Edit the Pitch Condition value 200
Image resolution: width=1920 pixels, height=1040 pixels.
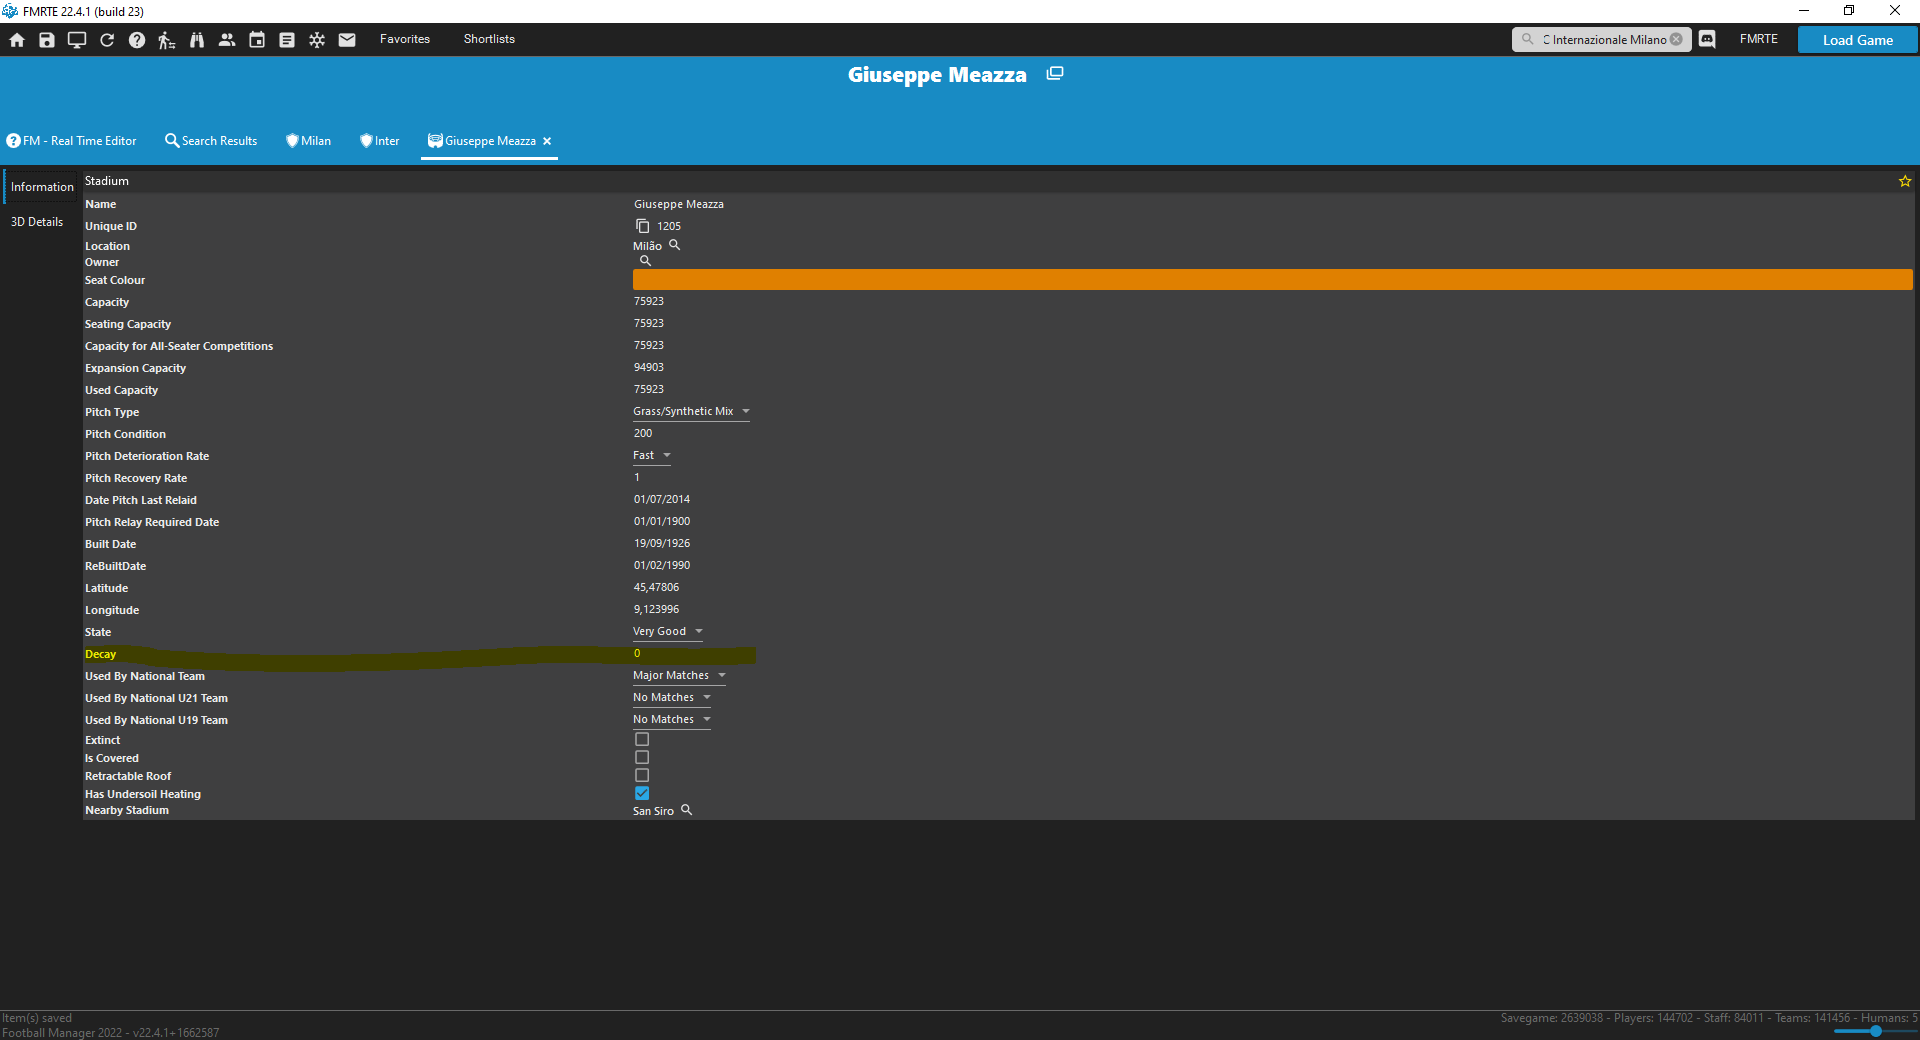643,433
